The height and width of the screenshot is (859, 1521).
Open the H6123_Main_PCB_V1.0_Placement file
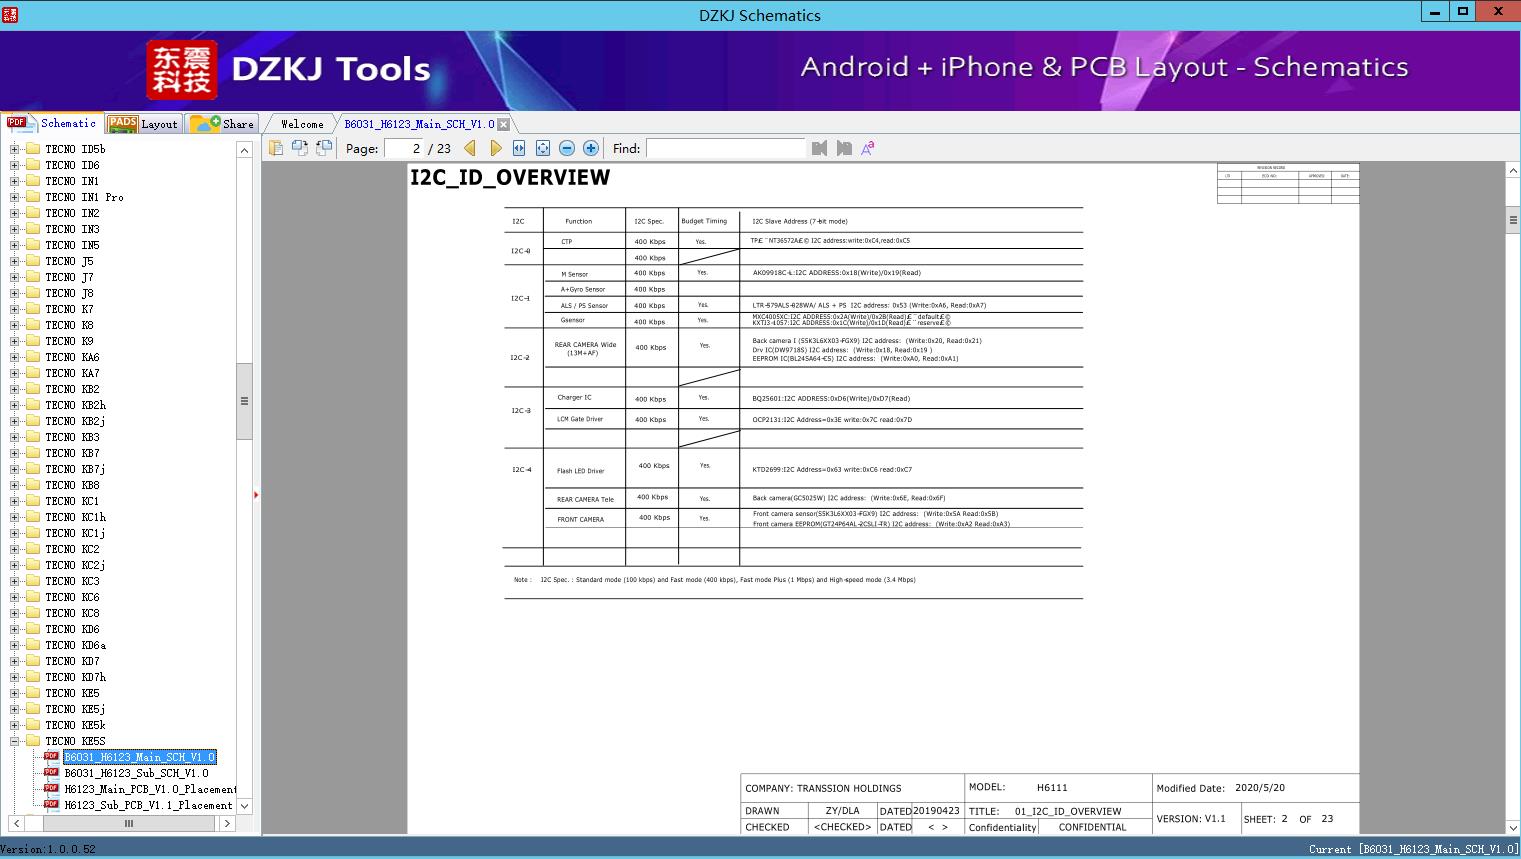(x=151, y=789)
